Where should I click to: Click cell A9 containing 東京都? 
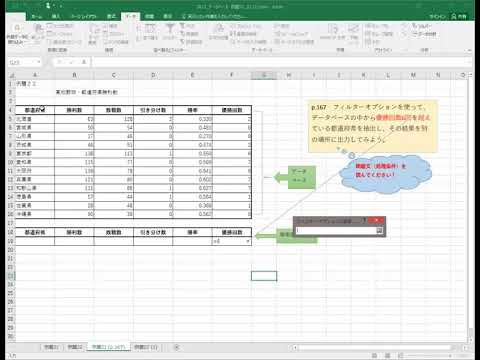point(35,153)
